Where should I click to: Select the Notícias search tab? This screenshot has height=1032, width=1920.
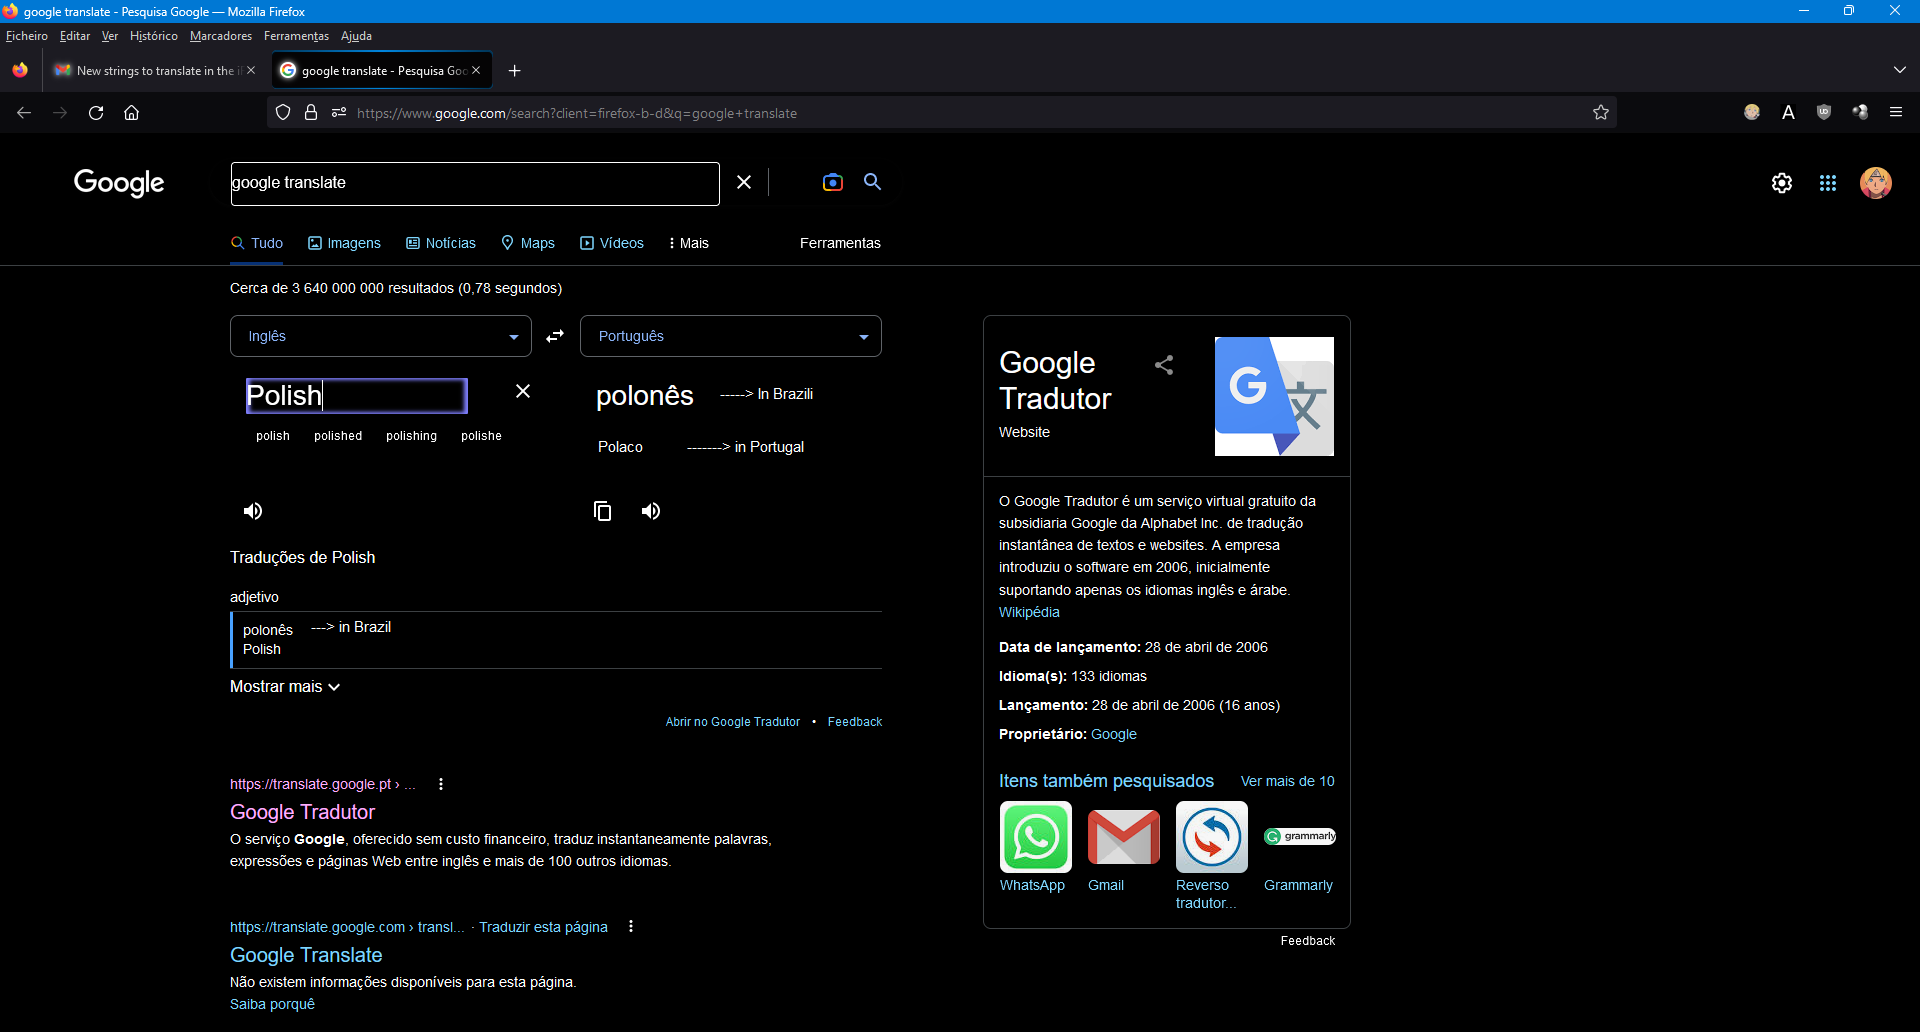click(441, 243)
